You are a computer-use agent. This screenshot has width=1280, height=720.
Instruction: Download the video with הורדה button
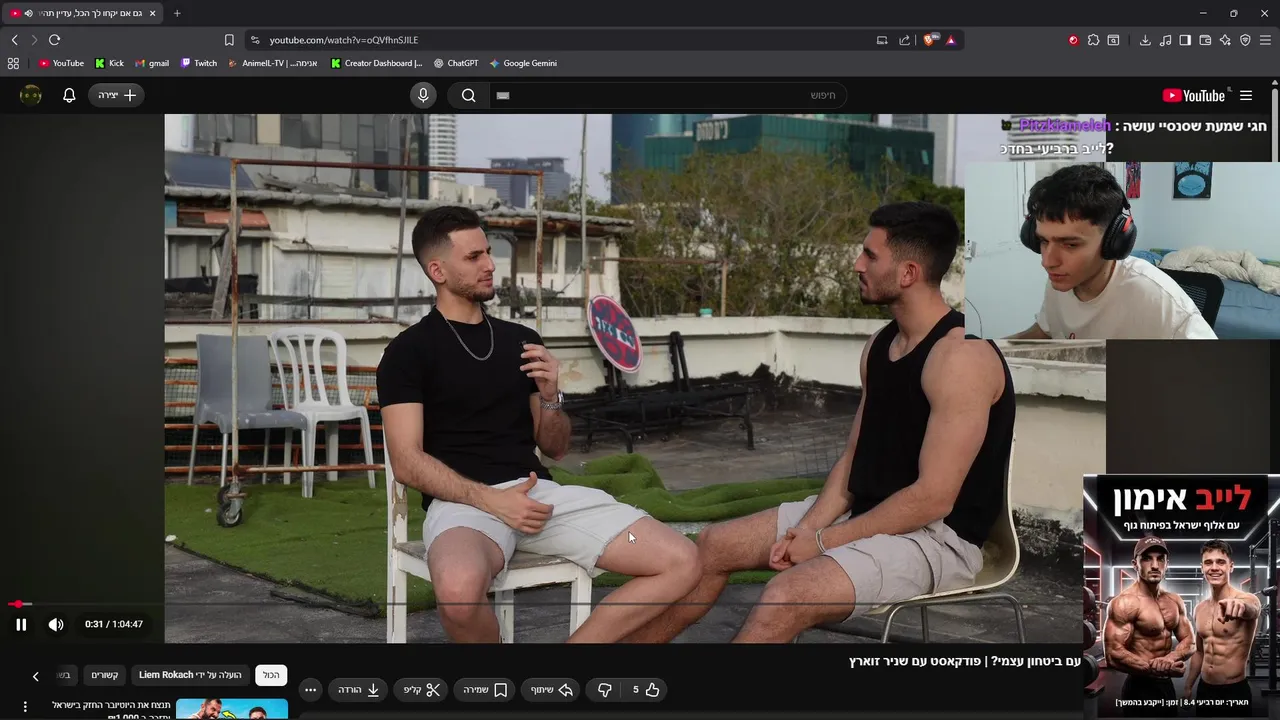359,689
